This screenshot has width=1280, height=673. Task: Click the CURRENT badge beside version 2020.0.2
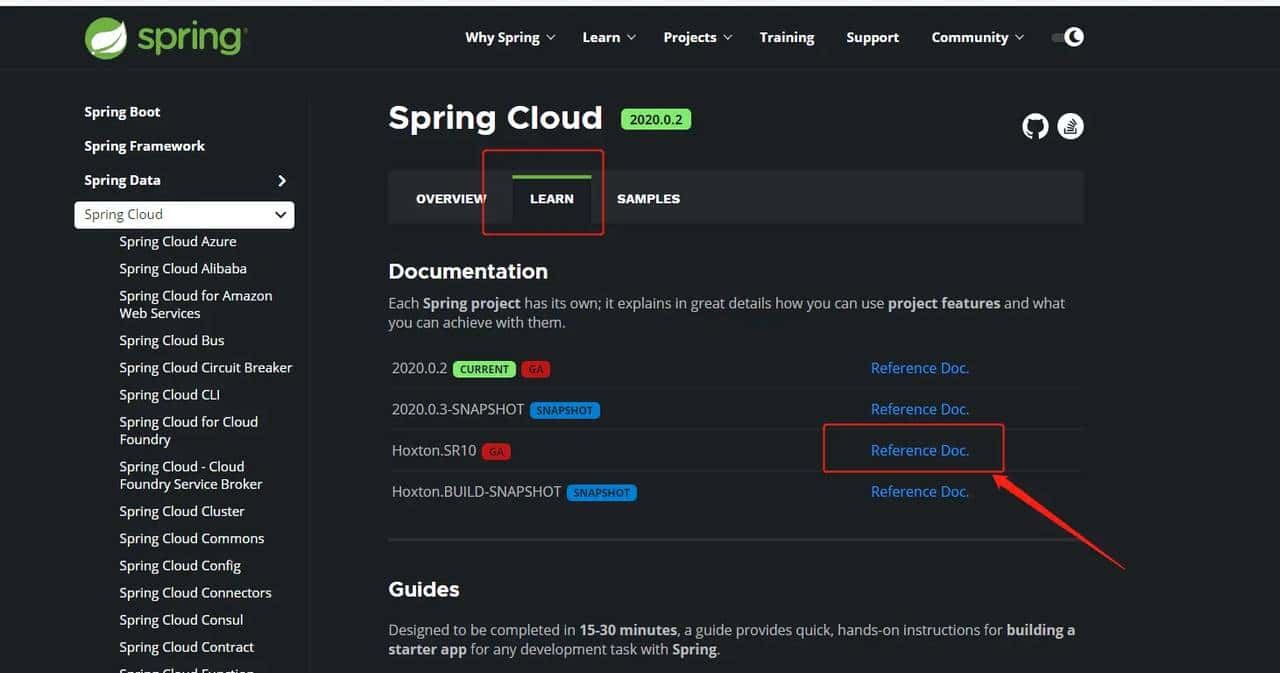pyautogui.click(x=484, y=368)
